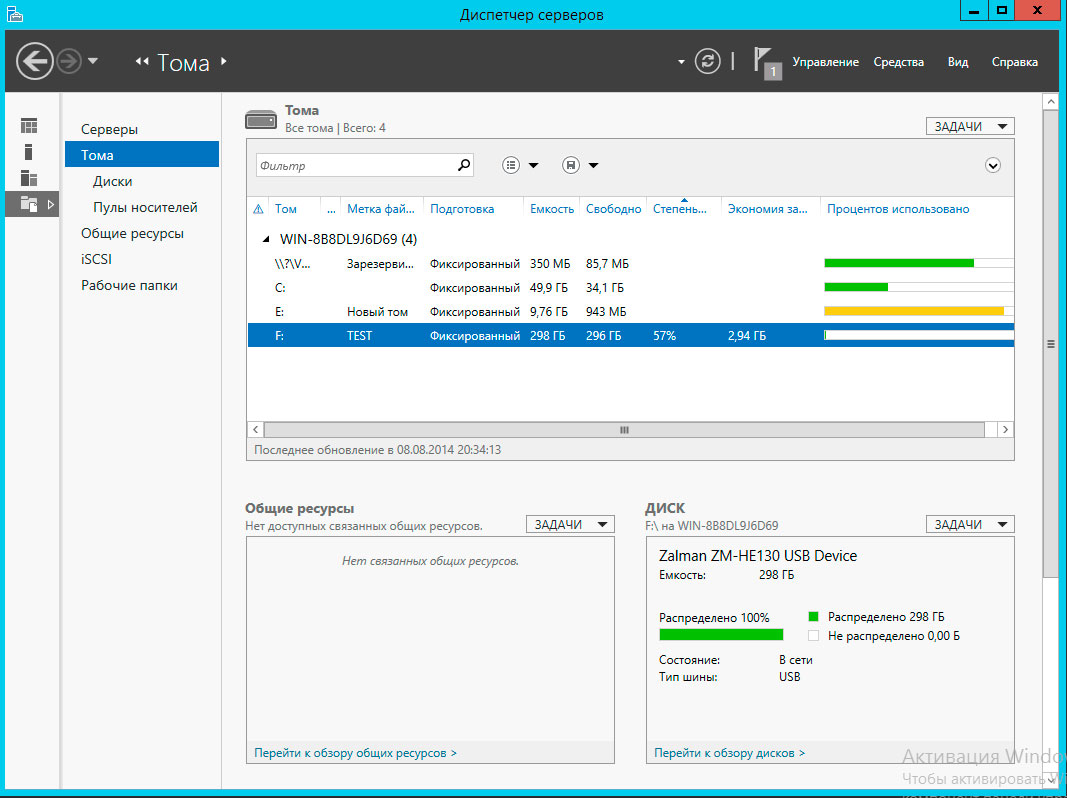Click the magnifier icon in the filter box
This screenshot has width=1067, height=798.
(x=463, y=166)
